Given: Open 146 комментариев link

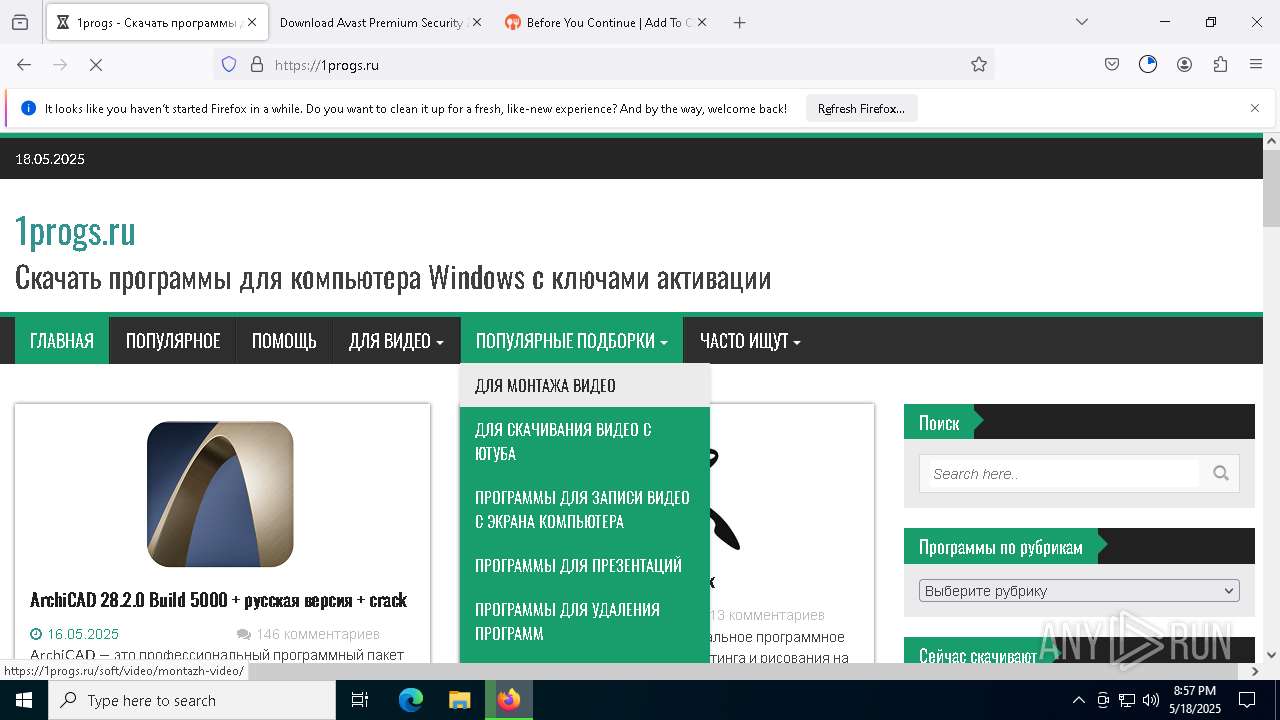Looking at the screenshot, I should (x=317, y=634).
